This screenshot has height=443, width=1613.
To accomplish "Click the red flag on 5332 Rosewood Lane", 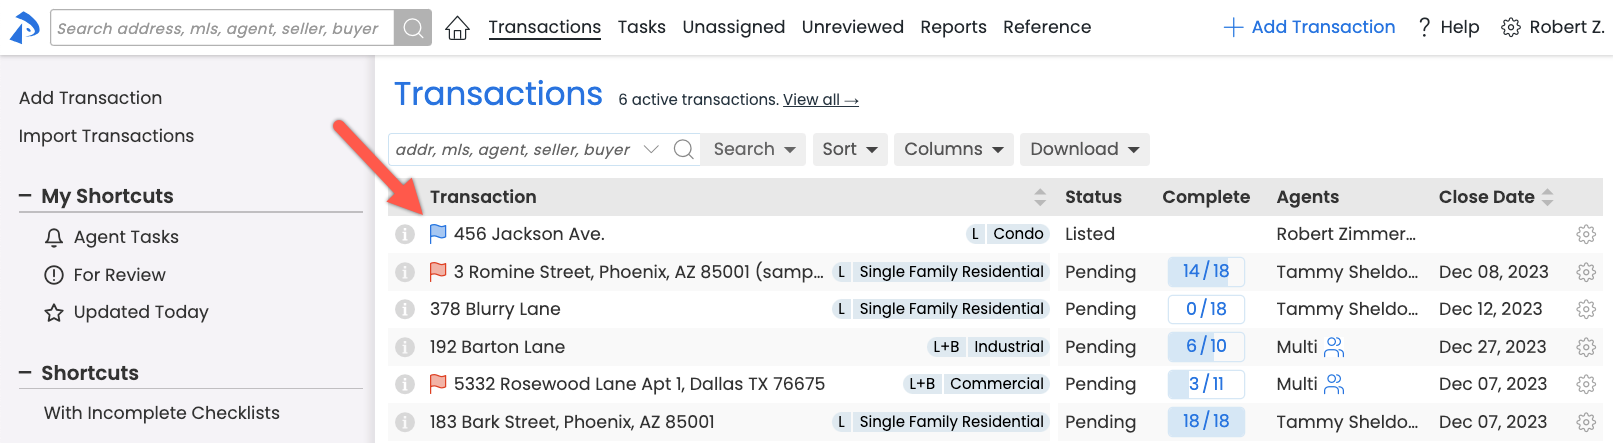I will 438,384.
